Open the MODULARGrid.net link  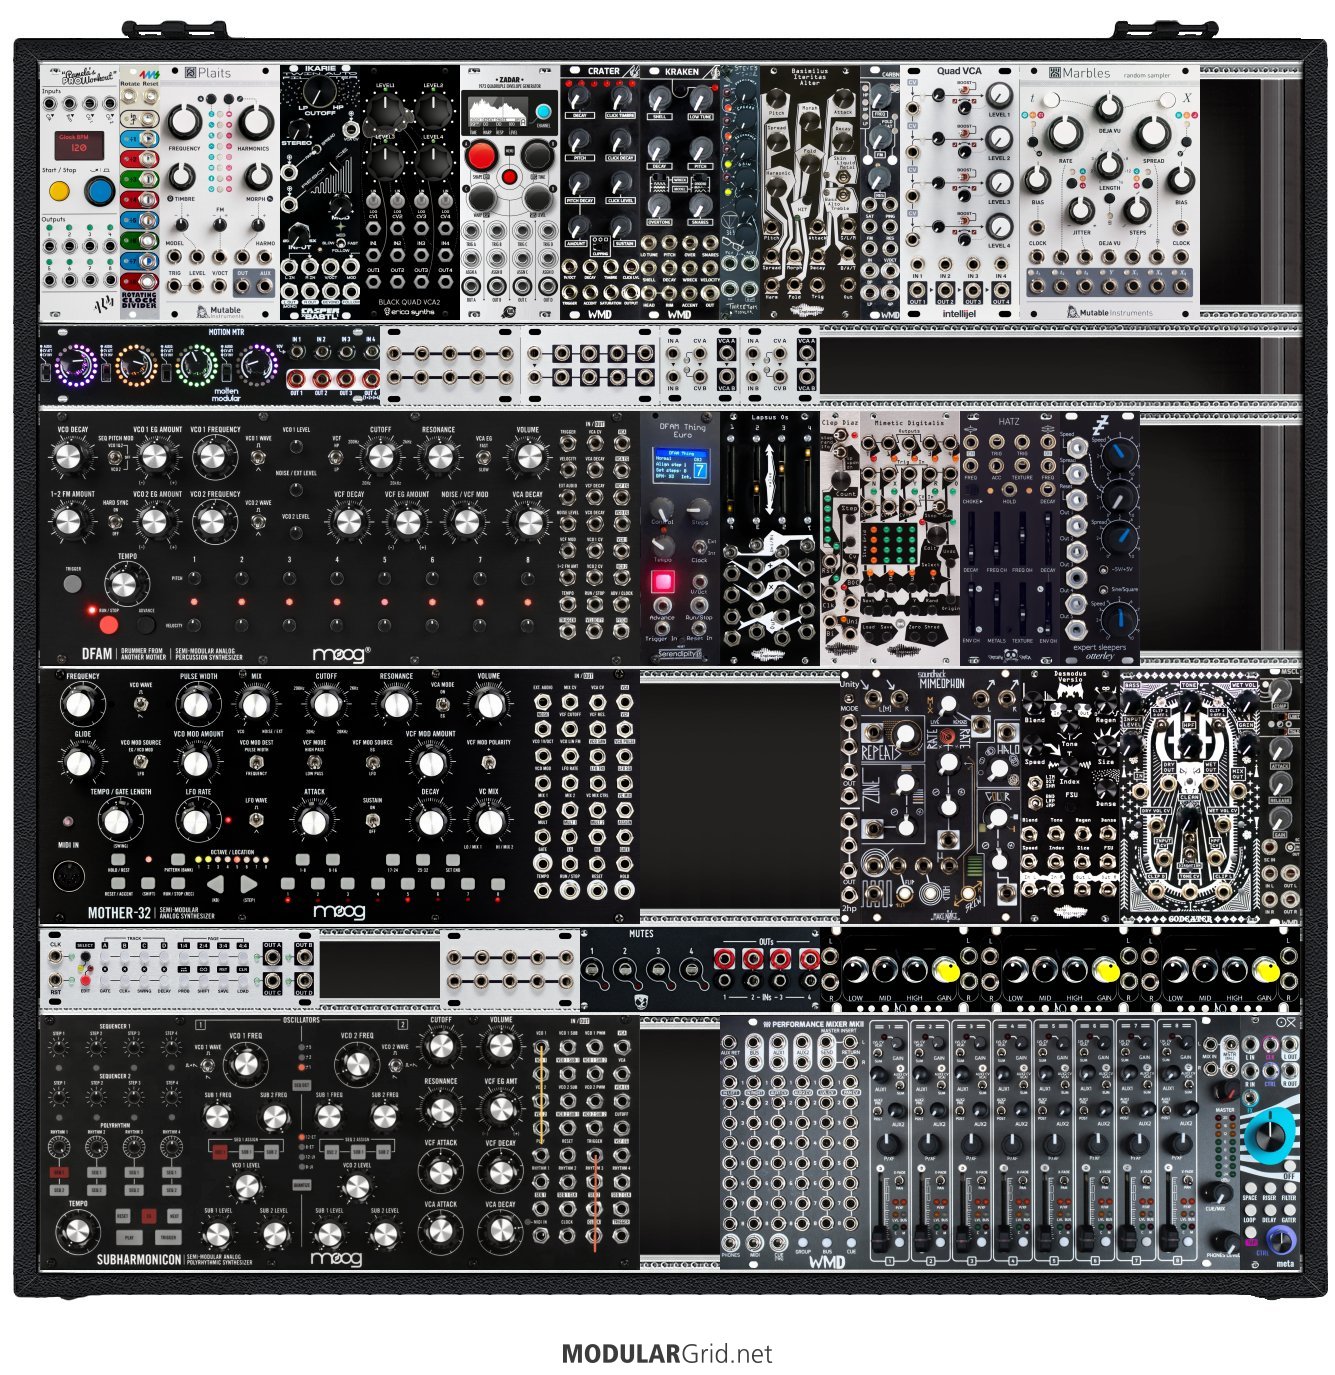point(667,1354)
